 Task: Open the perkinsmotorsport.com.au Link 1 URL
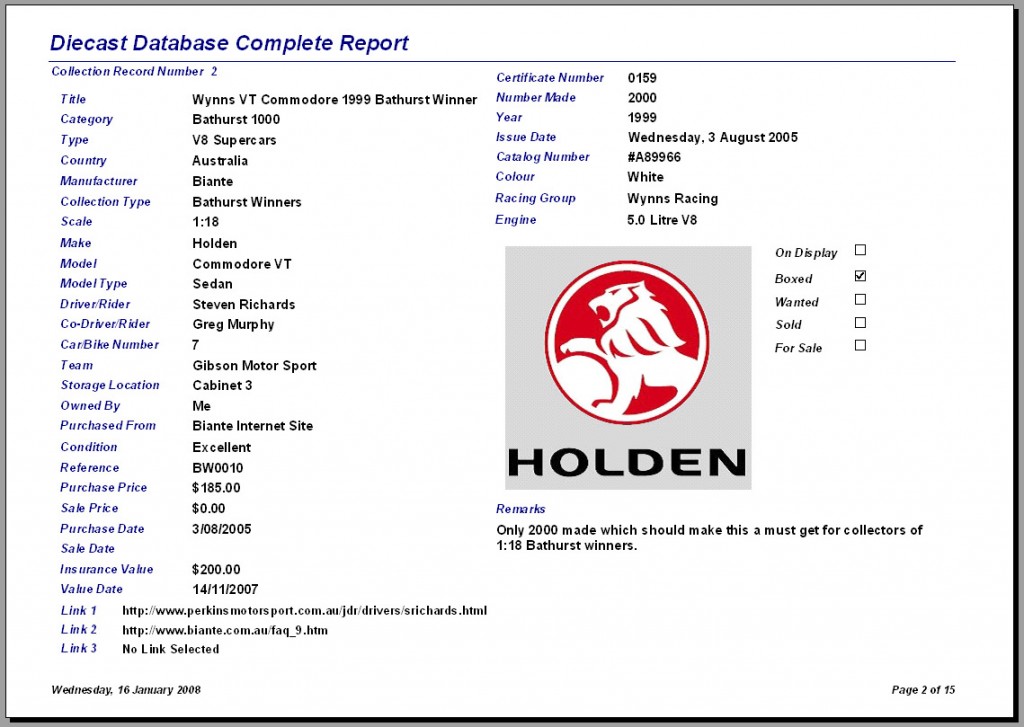[304, 611]
